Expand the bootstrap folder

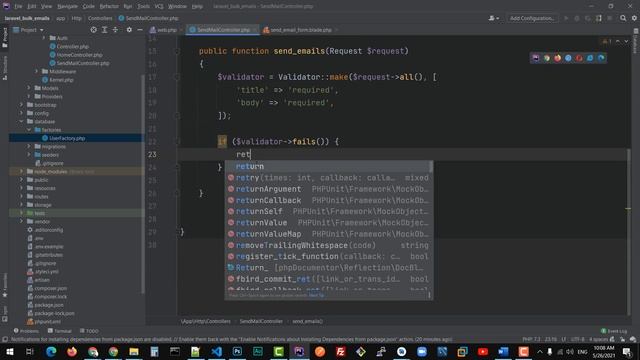(21, 105)
